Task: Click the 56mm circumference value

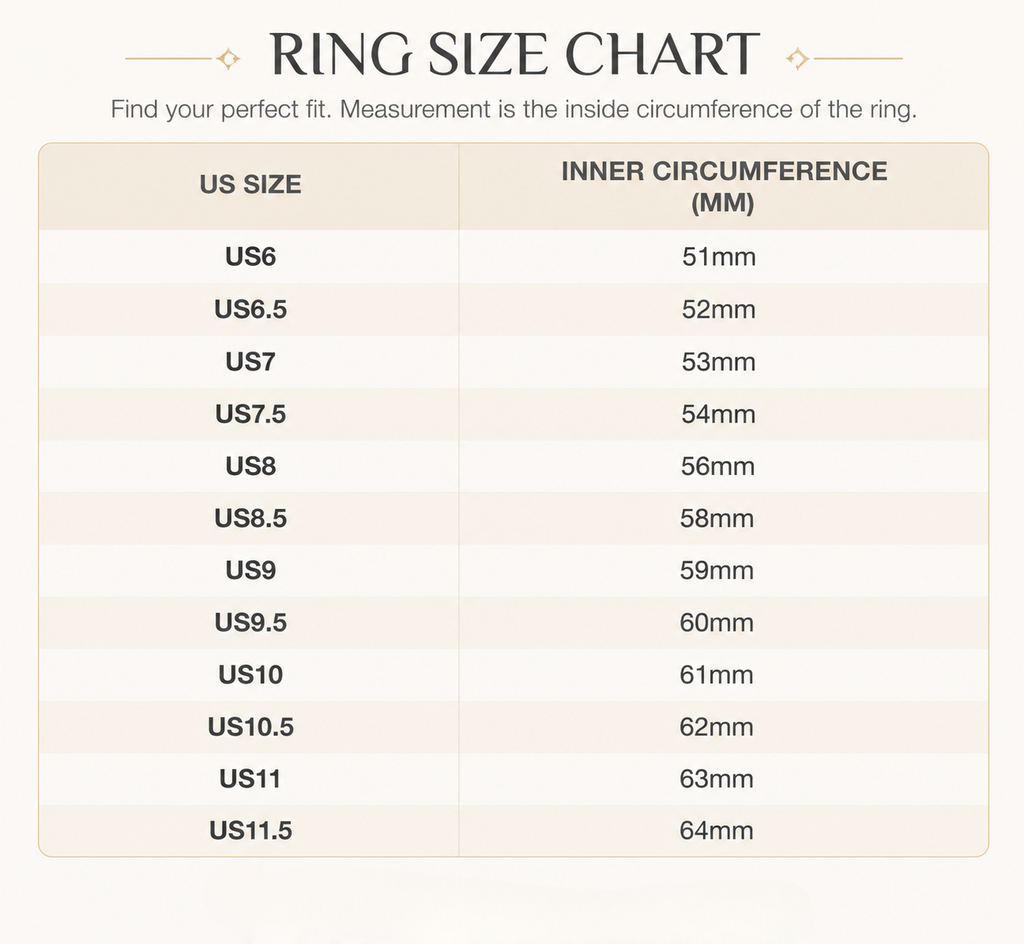Action: pos(718,466)
